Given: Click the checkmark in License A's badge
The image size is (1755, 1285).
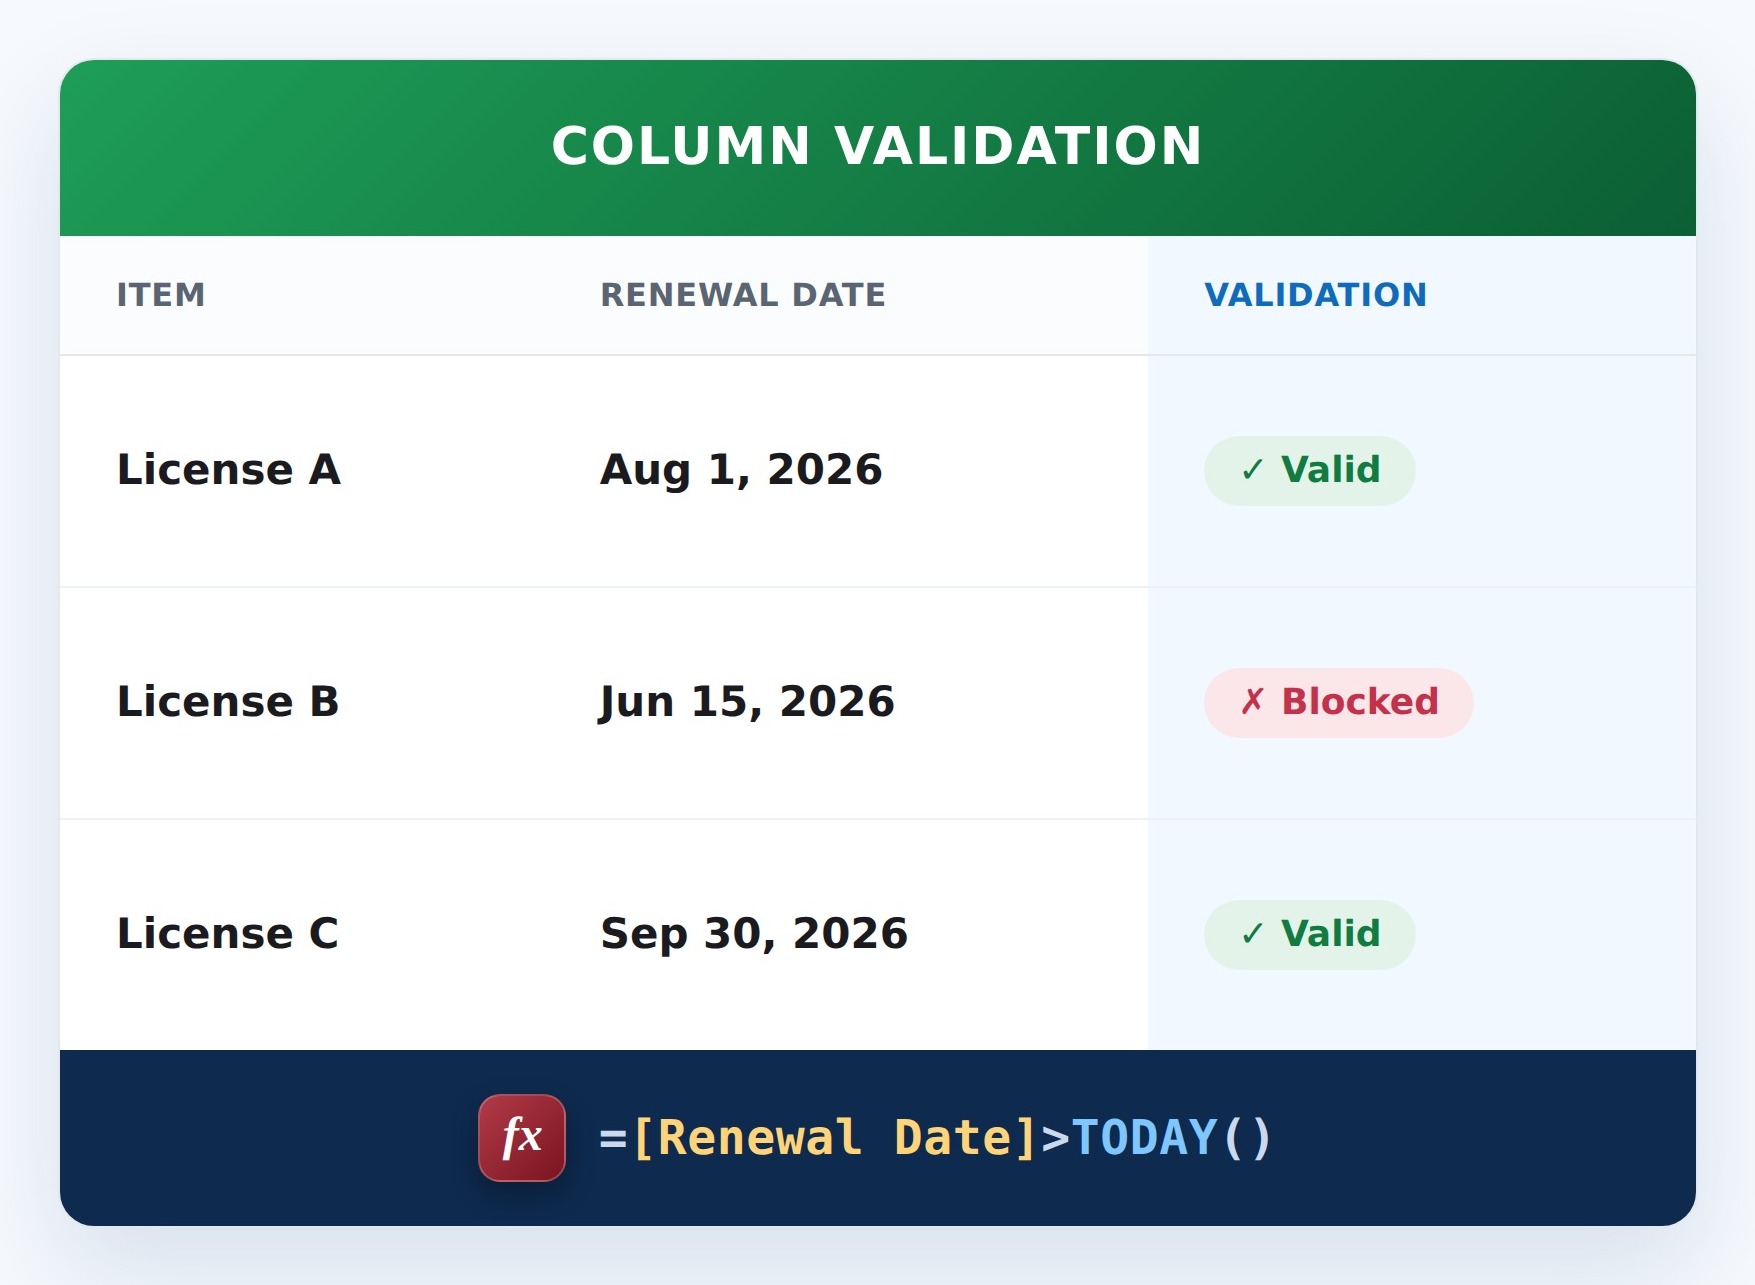Looking at the screenshot, I should 1253,470.
